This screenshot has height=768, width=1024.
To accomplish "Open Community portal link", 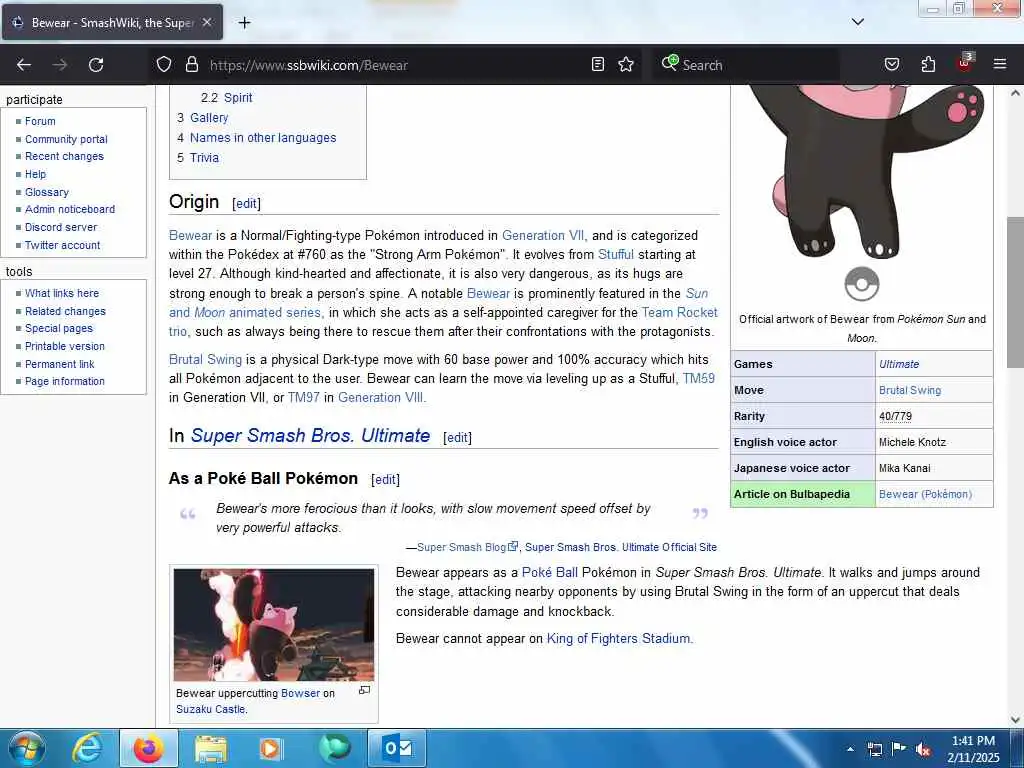I will pyautogui.click(x=66, y=139).
